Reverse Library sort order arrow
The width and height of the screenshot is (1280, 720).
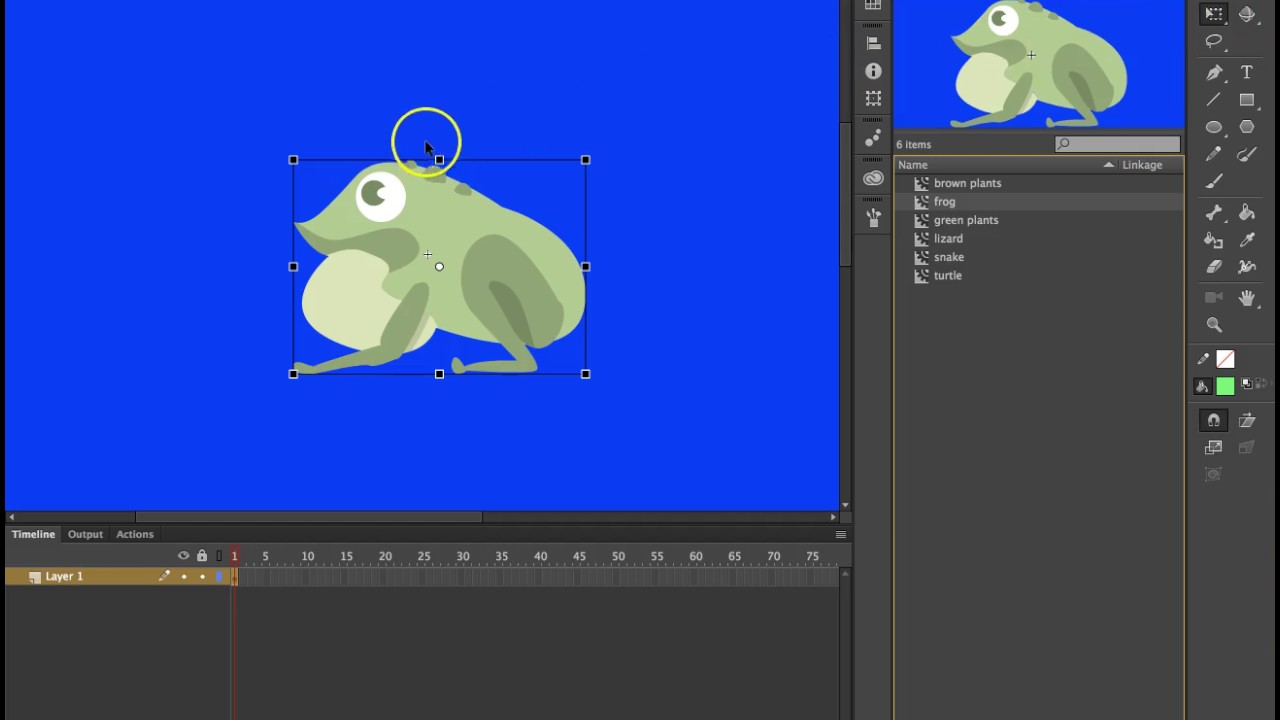pos(1108,165)
